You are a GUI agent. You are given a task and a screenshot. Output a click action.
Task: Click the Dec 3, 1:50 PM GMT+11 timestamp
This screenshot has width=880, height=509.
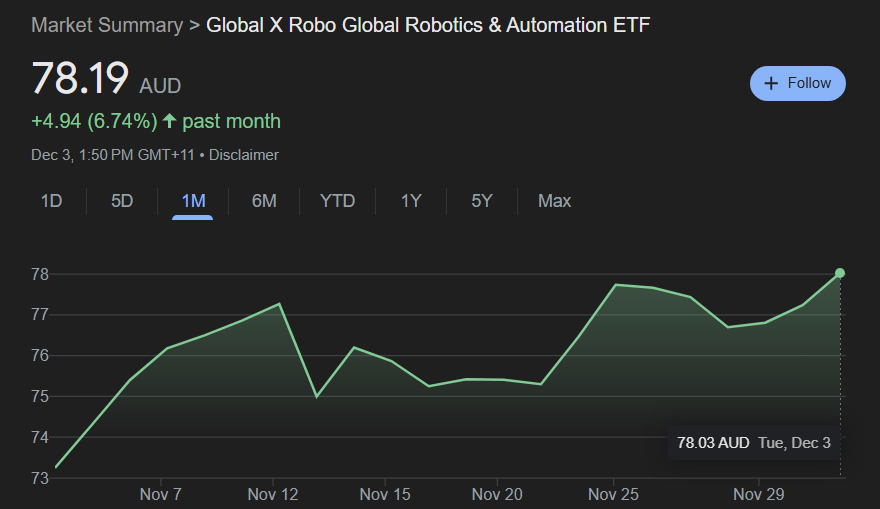113,155
